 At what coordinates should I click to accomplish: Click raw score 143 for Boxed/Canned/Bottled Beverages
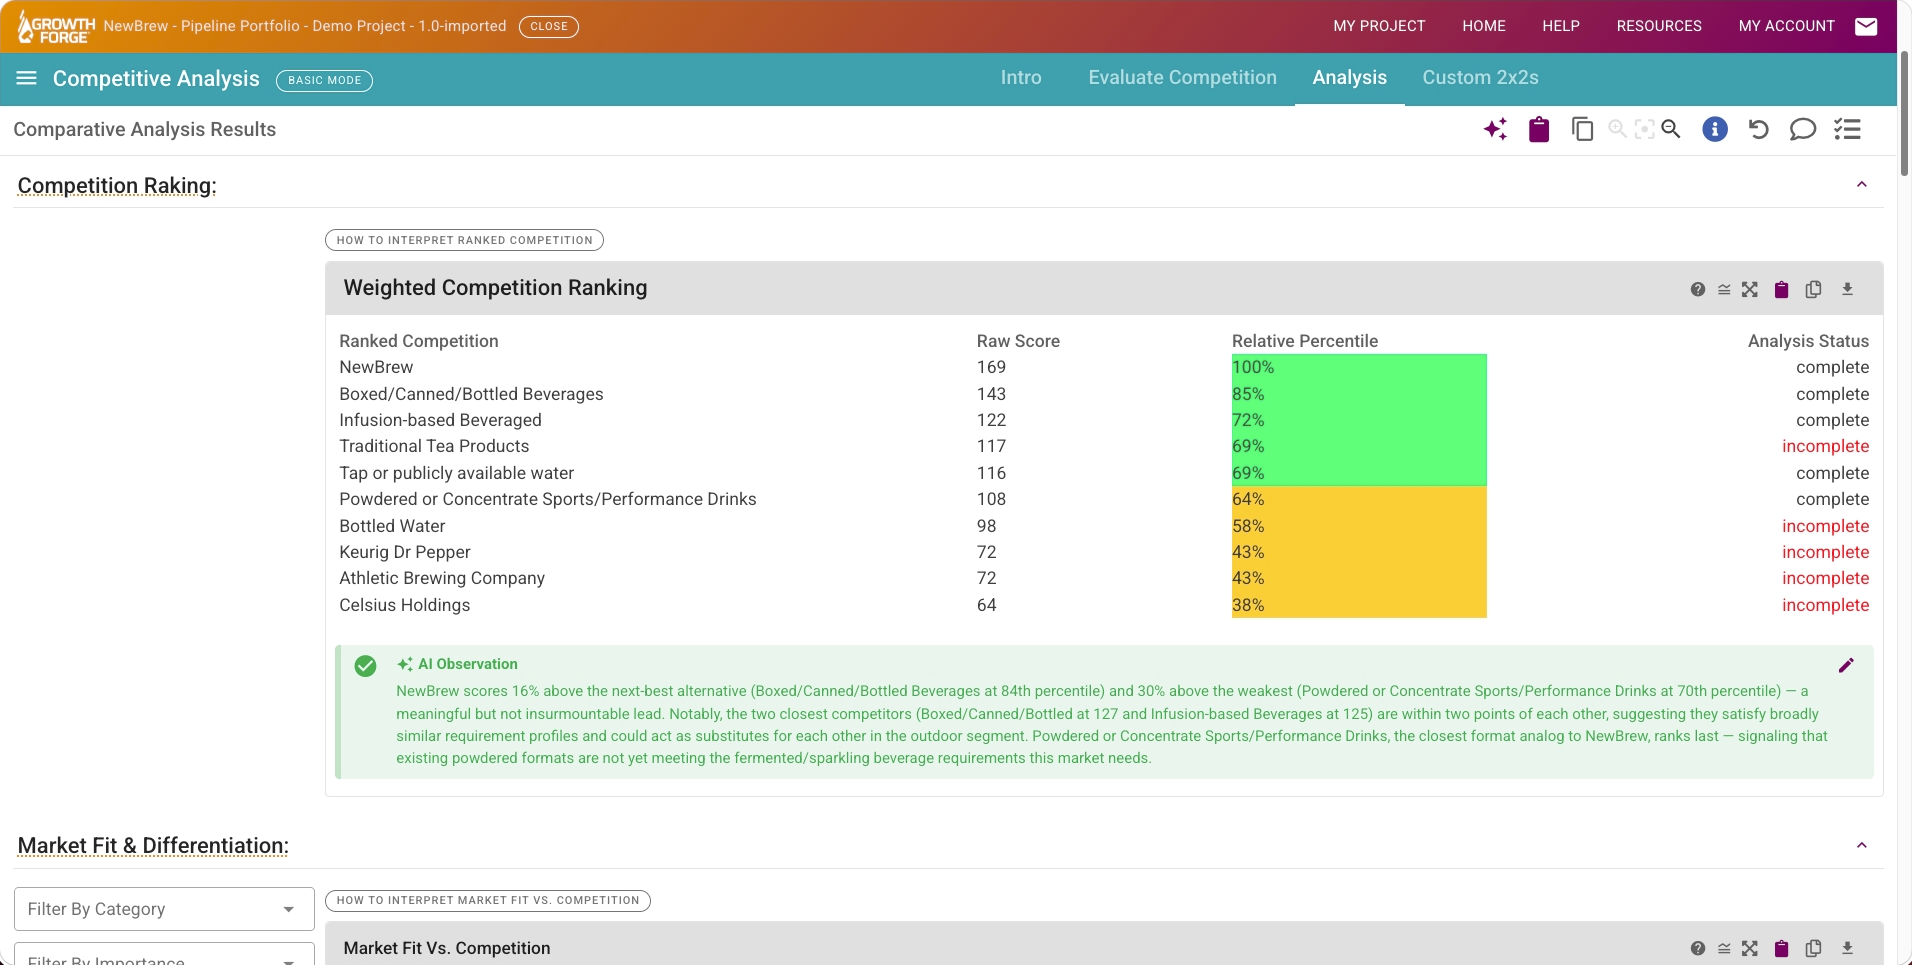[991, 394]
